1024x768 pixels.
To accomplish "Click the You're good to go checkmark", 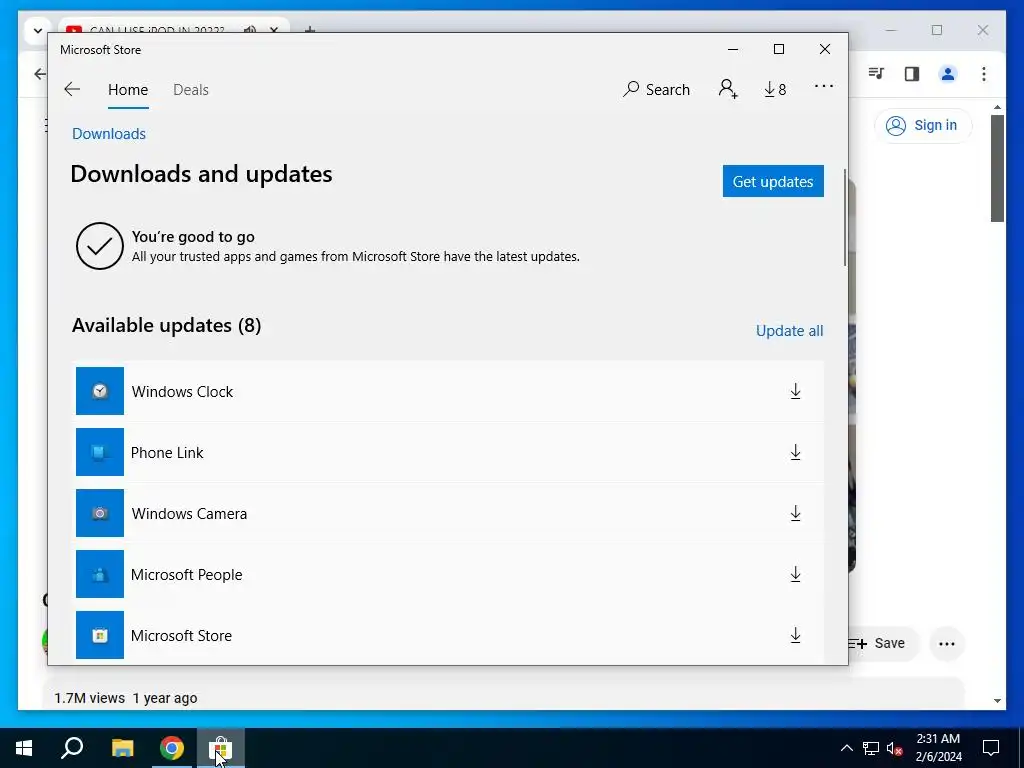I will (x=100, y=246).
